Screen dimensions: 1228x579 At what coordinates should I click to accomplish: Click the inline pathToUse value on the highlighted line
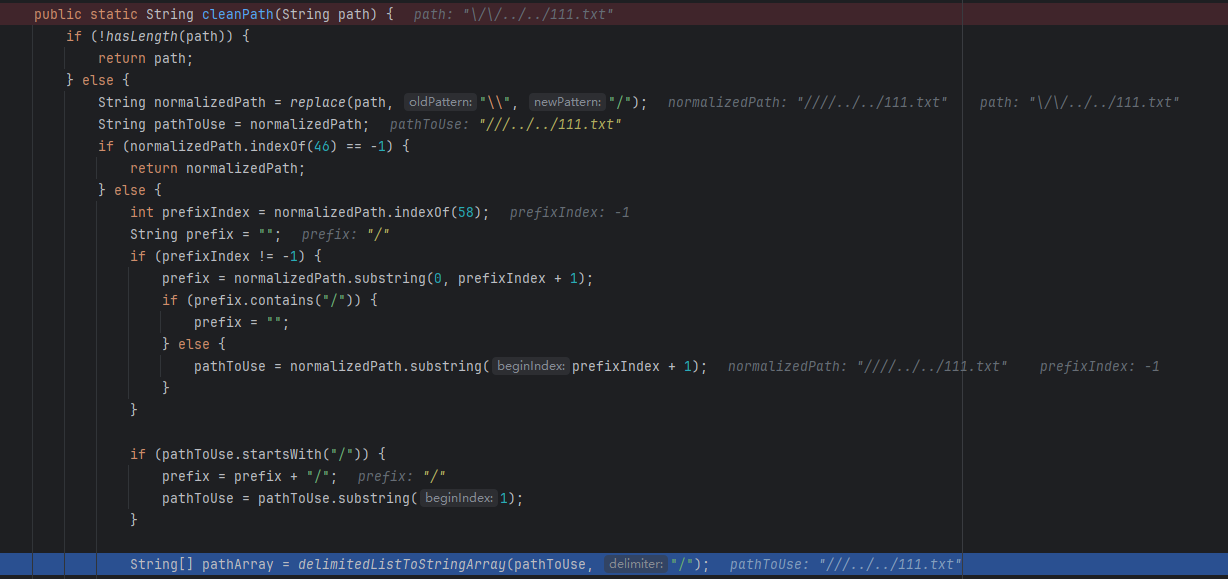pyautogui.click(x=846, y=565)
